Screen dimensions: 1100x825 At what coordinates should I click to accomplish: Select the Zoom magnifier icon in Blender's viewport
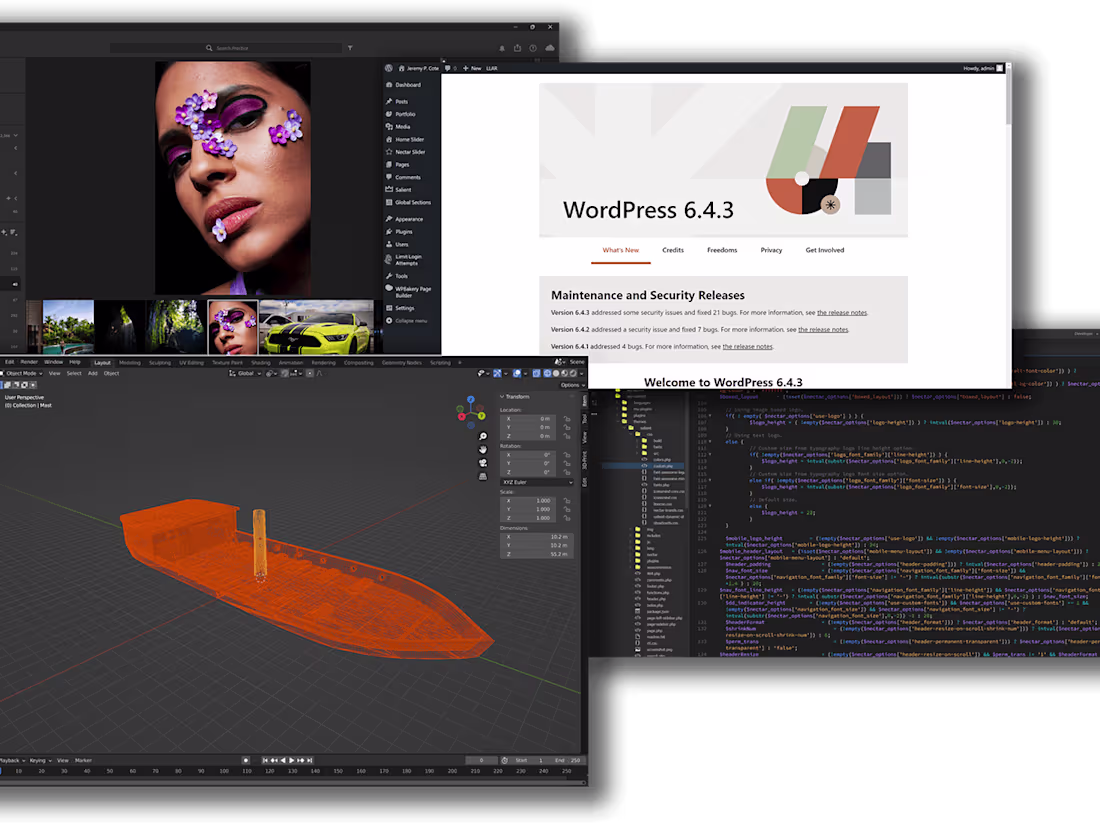[483, 436]
